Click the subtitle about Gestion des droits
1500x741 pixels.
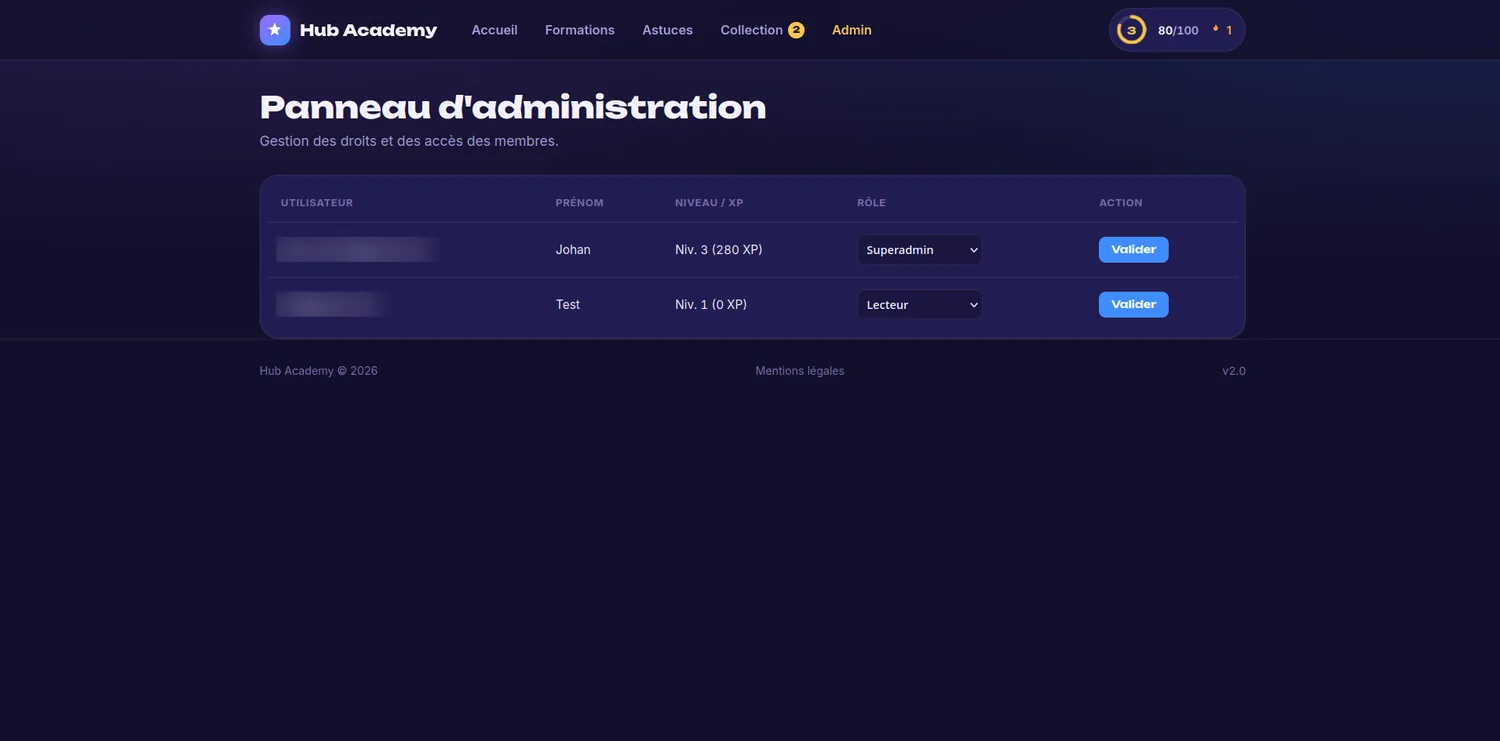[409, 141]
